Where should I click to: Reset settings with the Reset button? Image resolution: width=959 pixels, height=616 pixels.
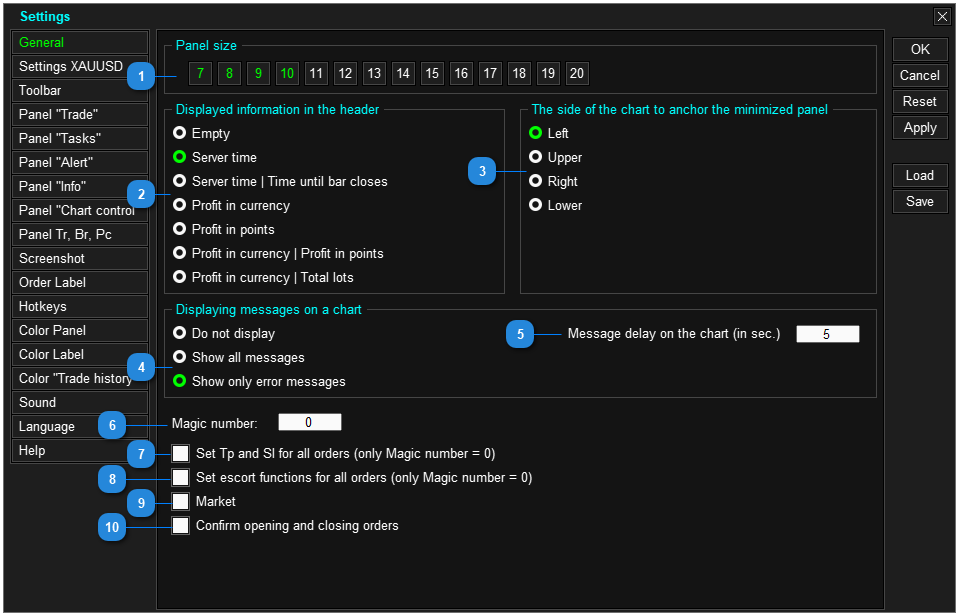pyautogui.click(x=920, y=102)
